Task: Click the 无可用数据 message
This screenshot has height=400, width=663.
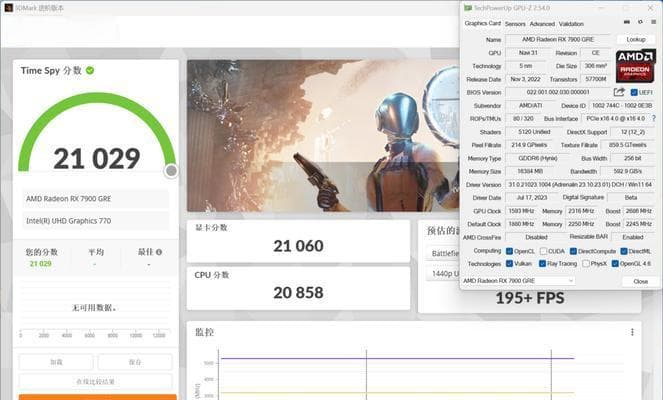Action: (x=94, y=308)
